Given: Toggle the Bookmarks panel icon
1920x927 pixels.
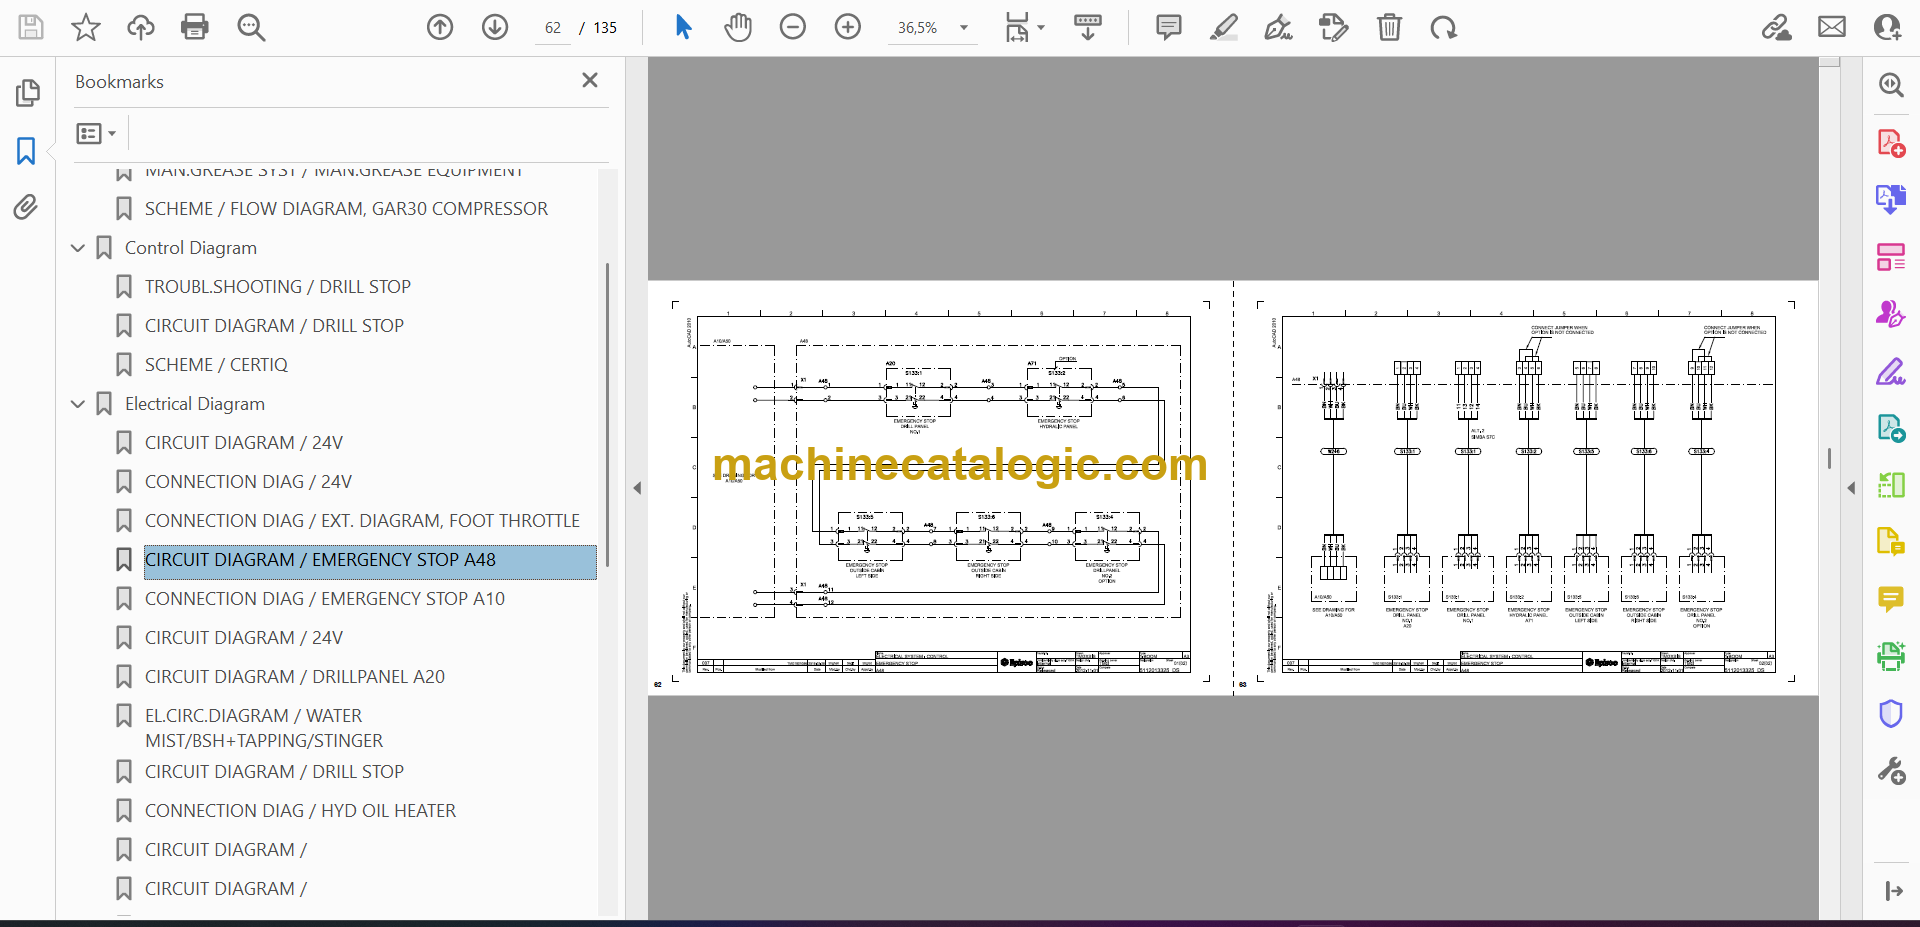Looking at the screenshot, I should click(x=27, y=151).
